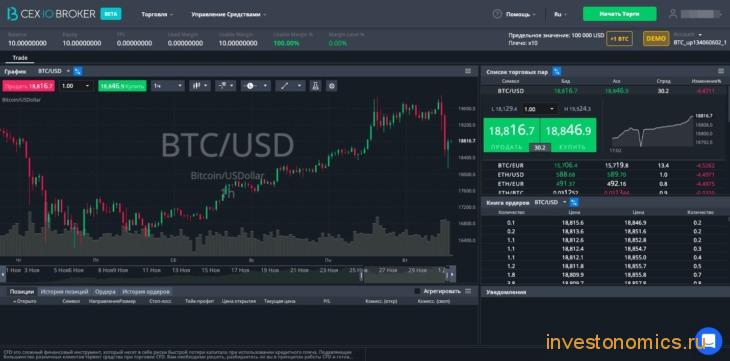Click the chart timeline range slider handle
The width and height of the screenshot is (730, 361).
coord(361,275)
